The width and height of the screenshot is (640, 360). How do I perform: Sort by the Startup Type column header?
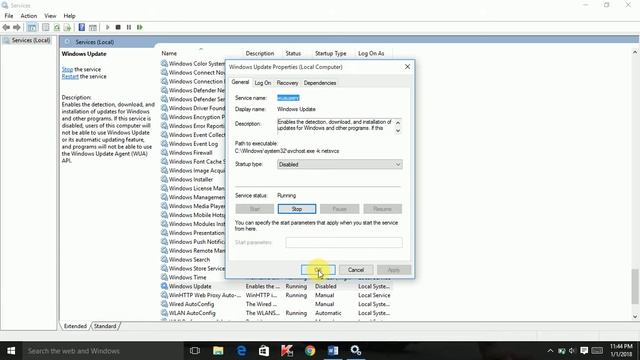(331, 53)
